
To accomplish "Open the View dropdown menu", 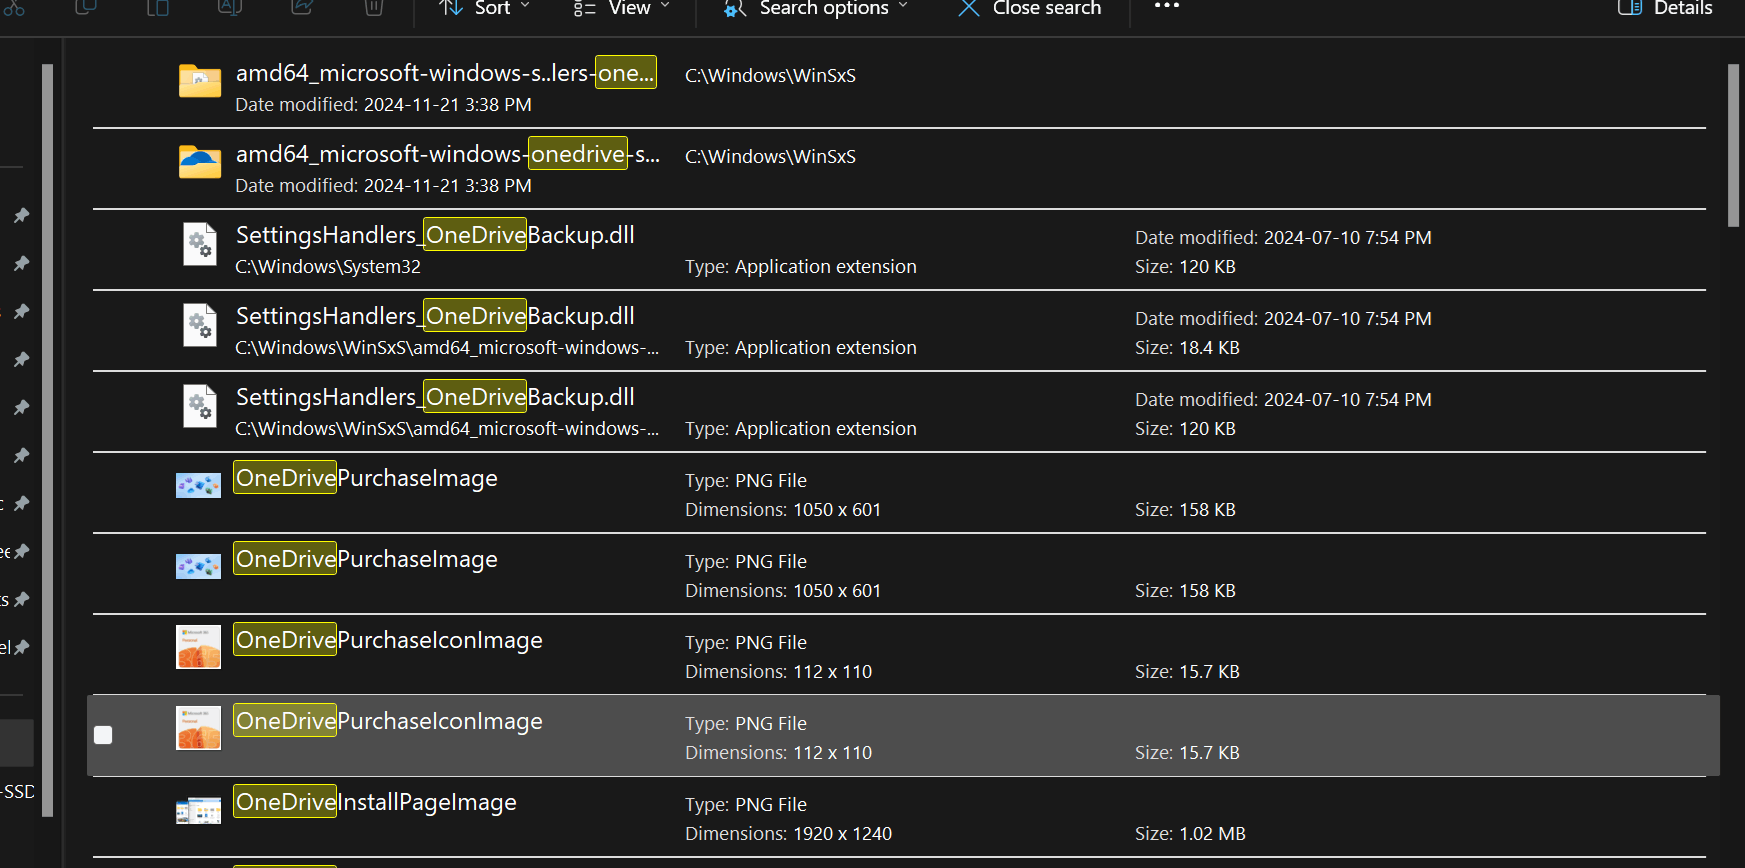I will (x=621, y=8).
